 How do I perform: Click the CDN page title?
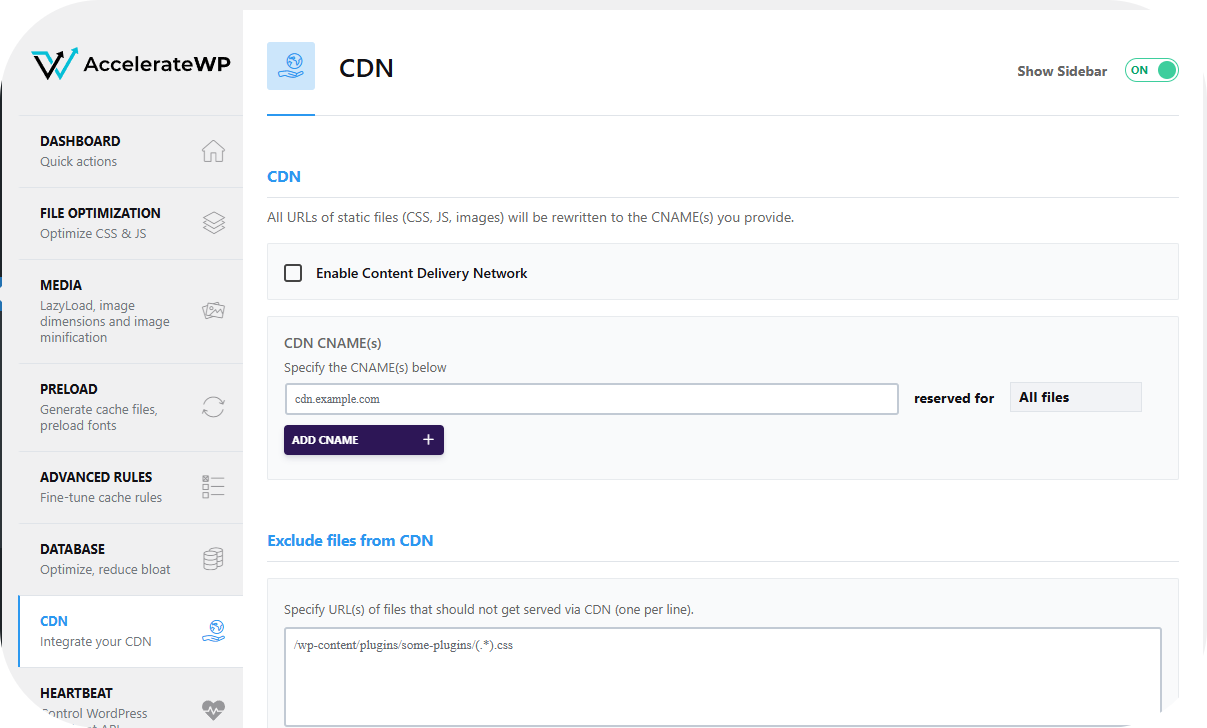[367, 68]
